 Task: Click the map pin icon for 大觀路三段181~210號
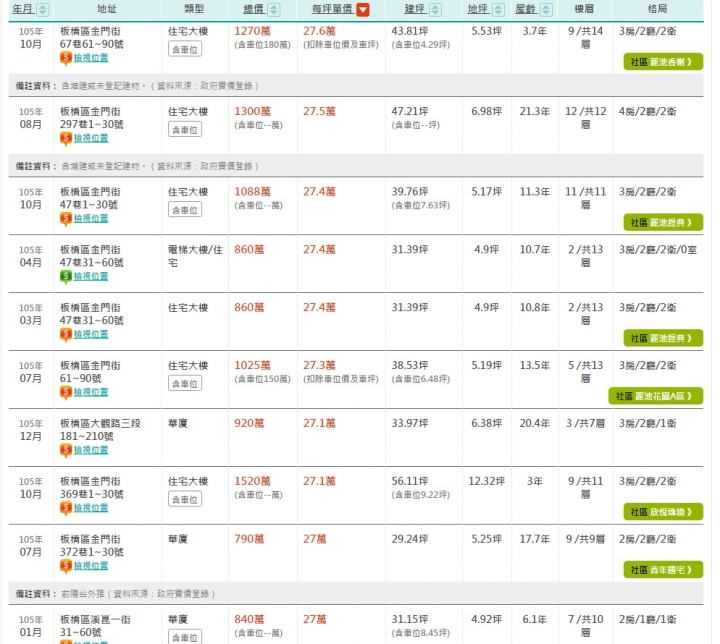click(66, 451)
